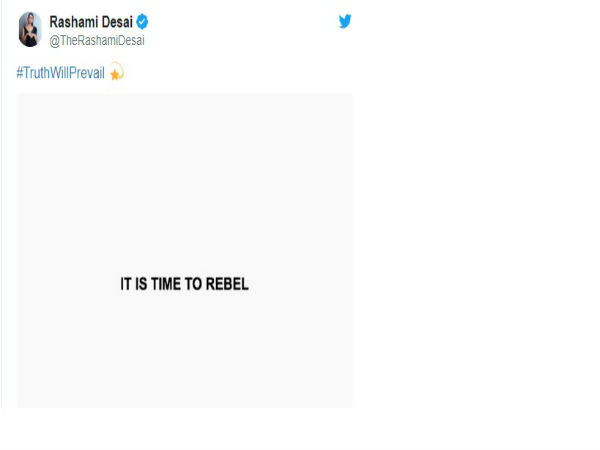This screenshot has width=600, height=450.
Task: Click the star emoji after the hashtag
Action: pos(116,74)
